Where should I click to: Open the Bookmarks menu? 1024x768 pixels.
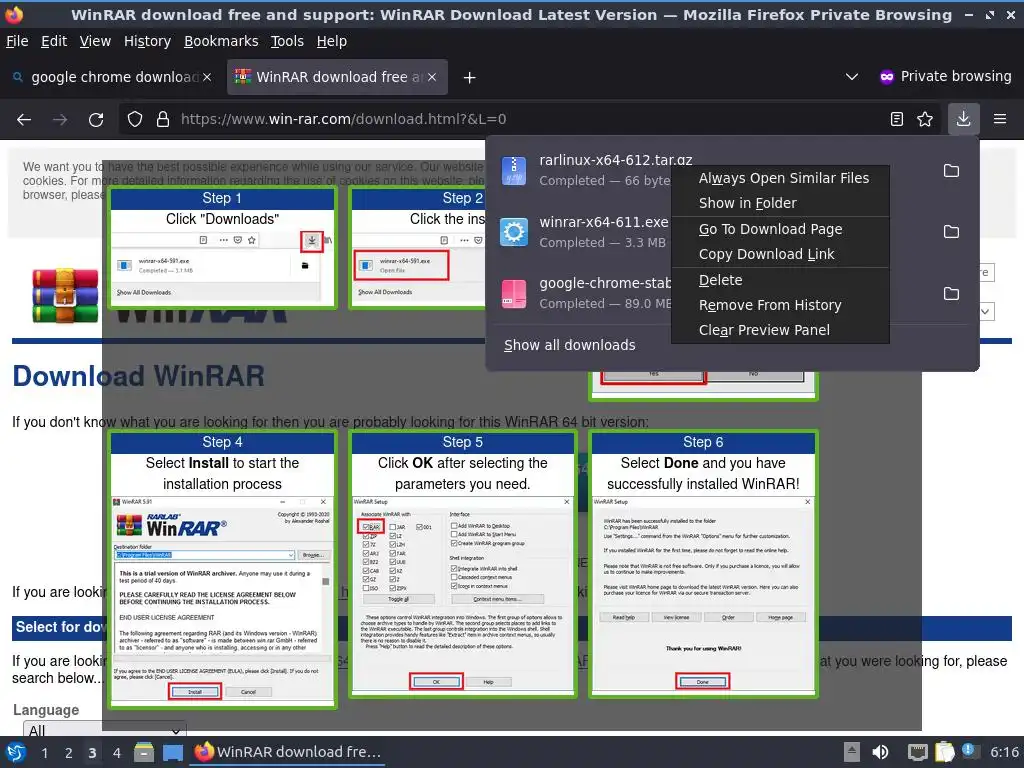tap(221, 41)
